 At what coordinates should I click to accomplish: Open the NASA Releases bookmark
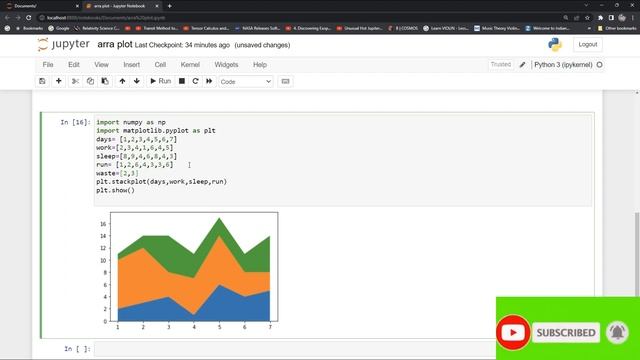(258, 29)
